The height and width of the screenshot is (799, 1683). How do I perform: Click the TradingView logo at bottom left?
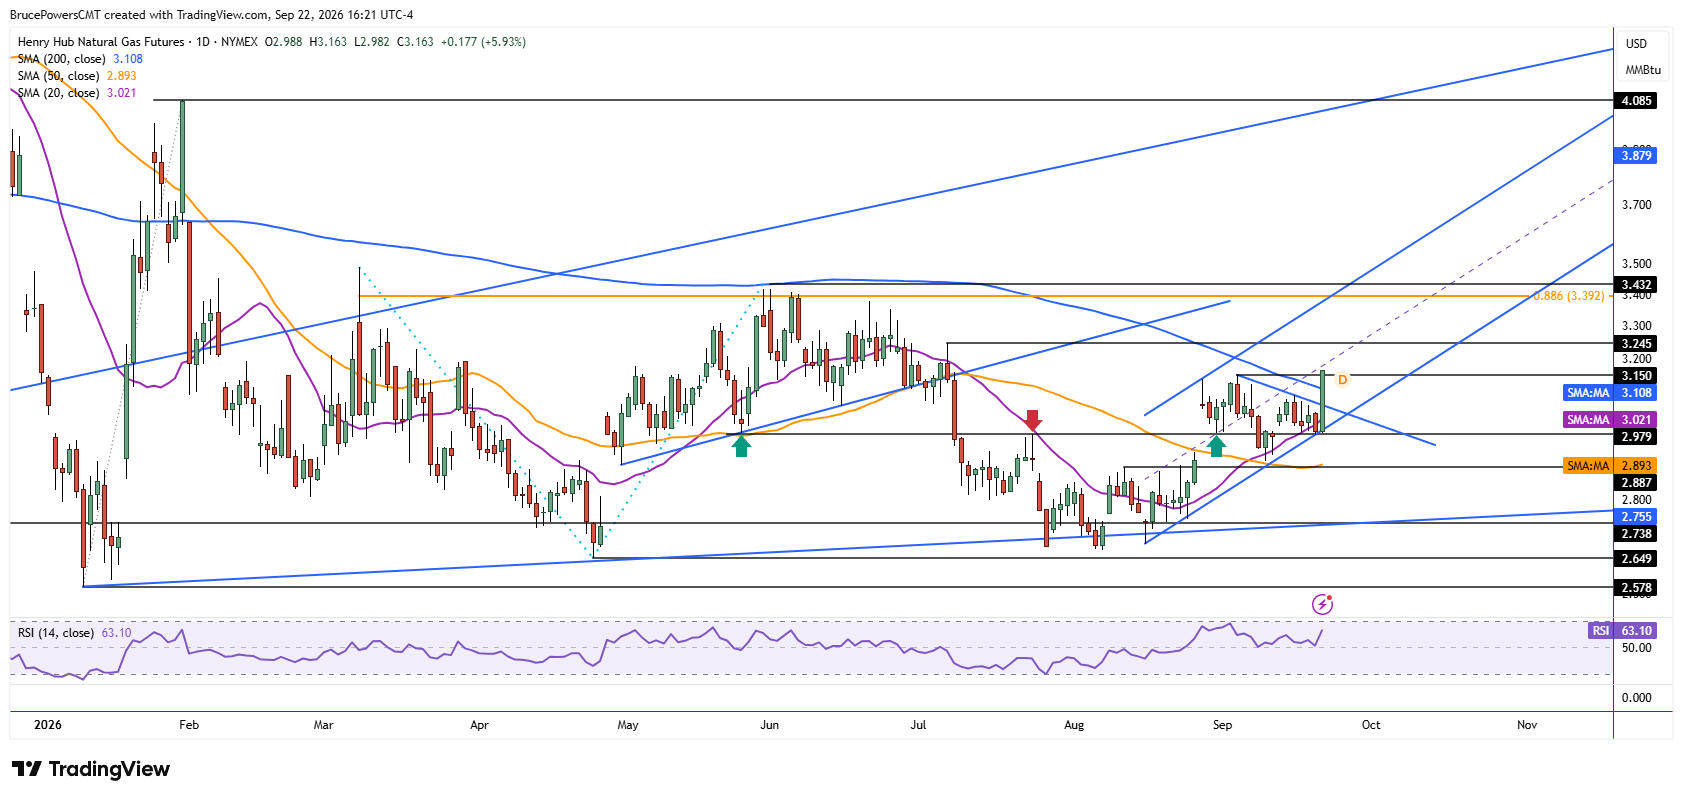tap(91, 769)
